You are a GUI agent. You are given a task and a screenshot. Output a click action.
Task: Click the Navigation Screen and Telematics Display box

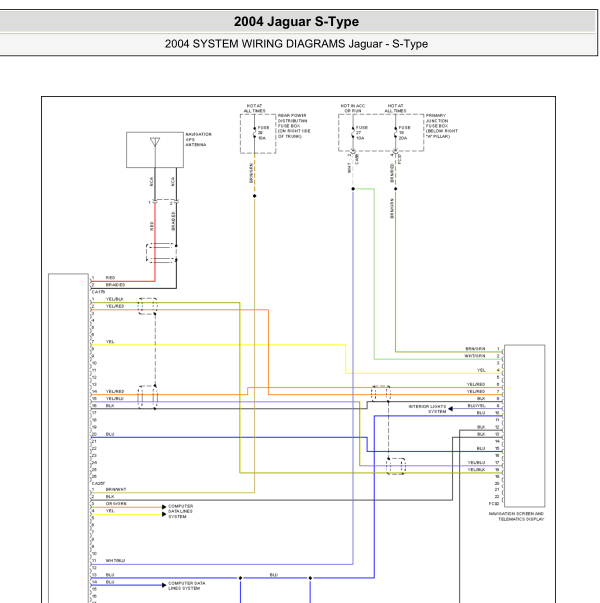click(524, 426)
